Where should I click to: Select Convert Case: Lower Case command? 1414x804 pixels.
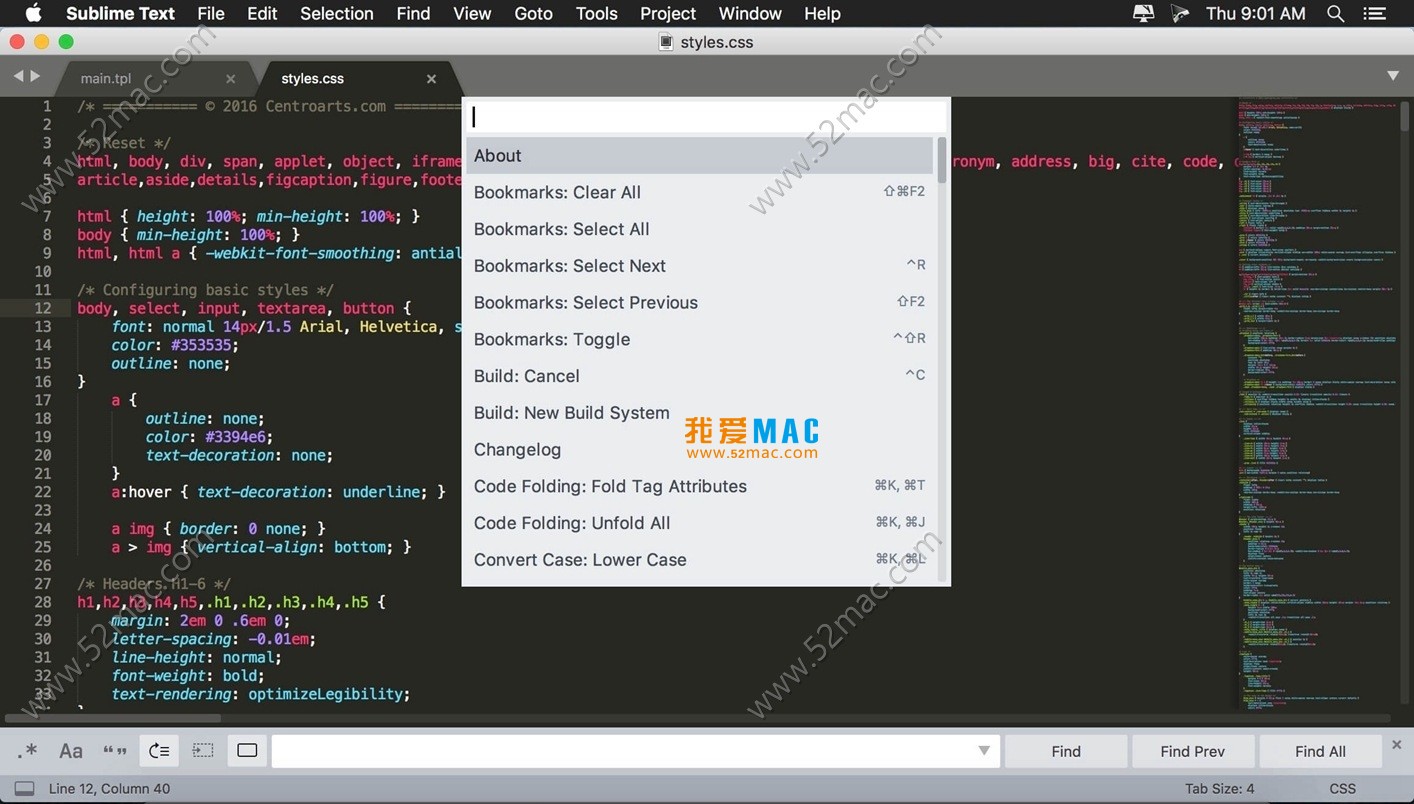(x=699, y=560)
